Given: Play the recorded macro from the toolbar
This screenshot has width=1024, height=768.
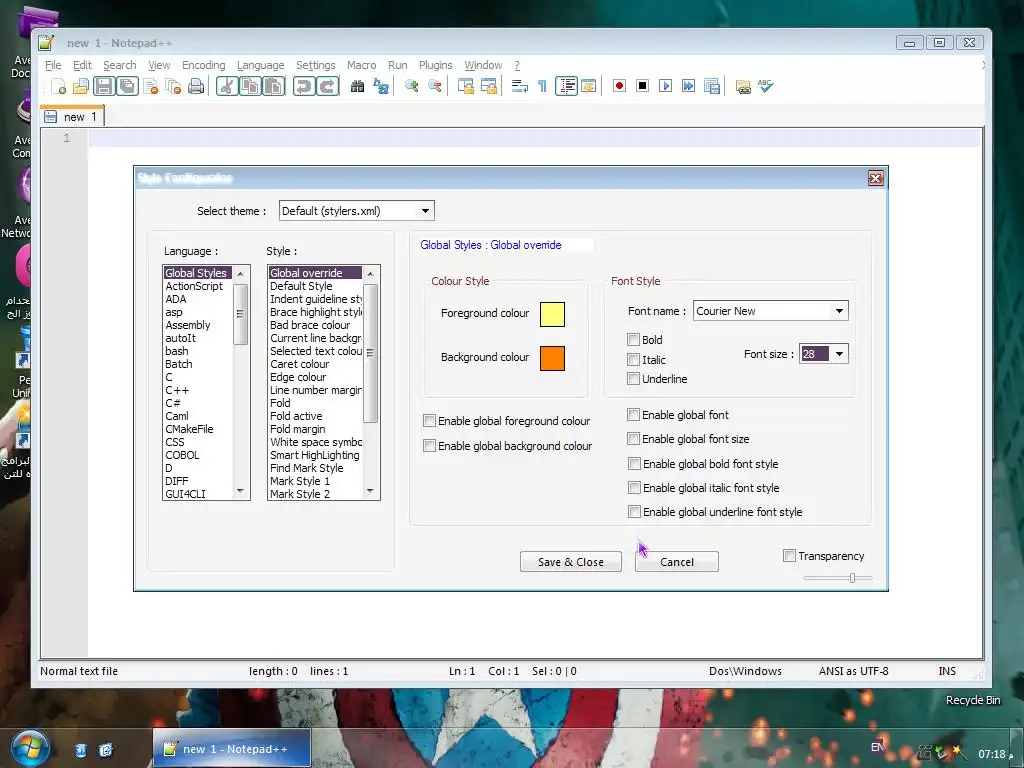Looking at the screenshot, I should point(665,86).
